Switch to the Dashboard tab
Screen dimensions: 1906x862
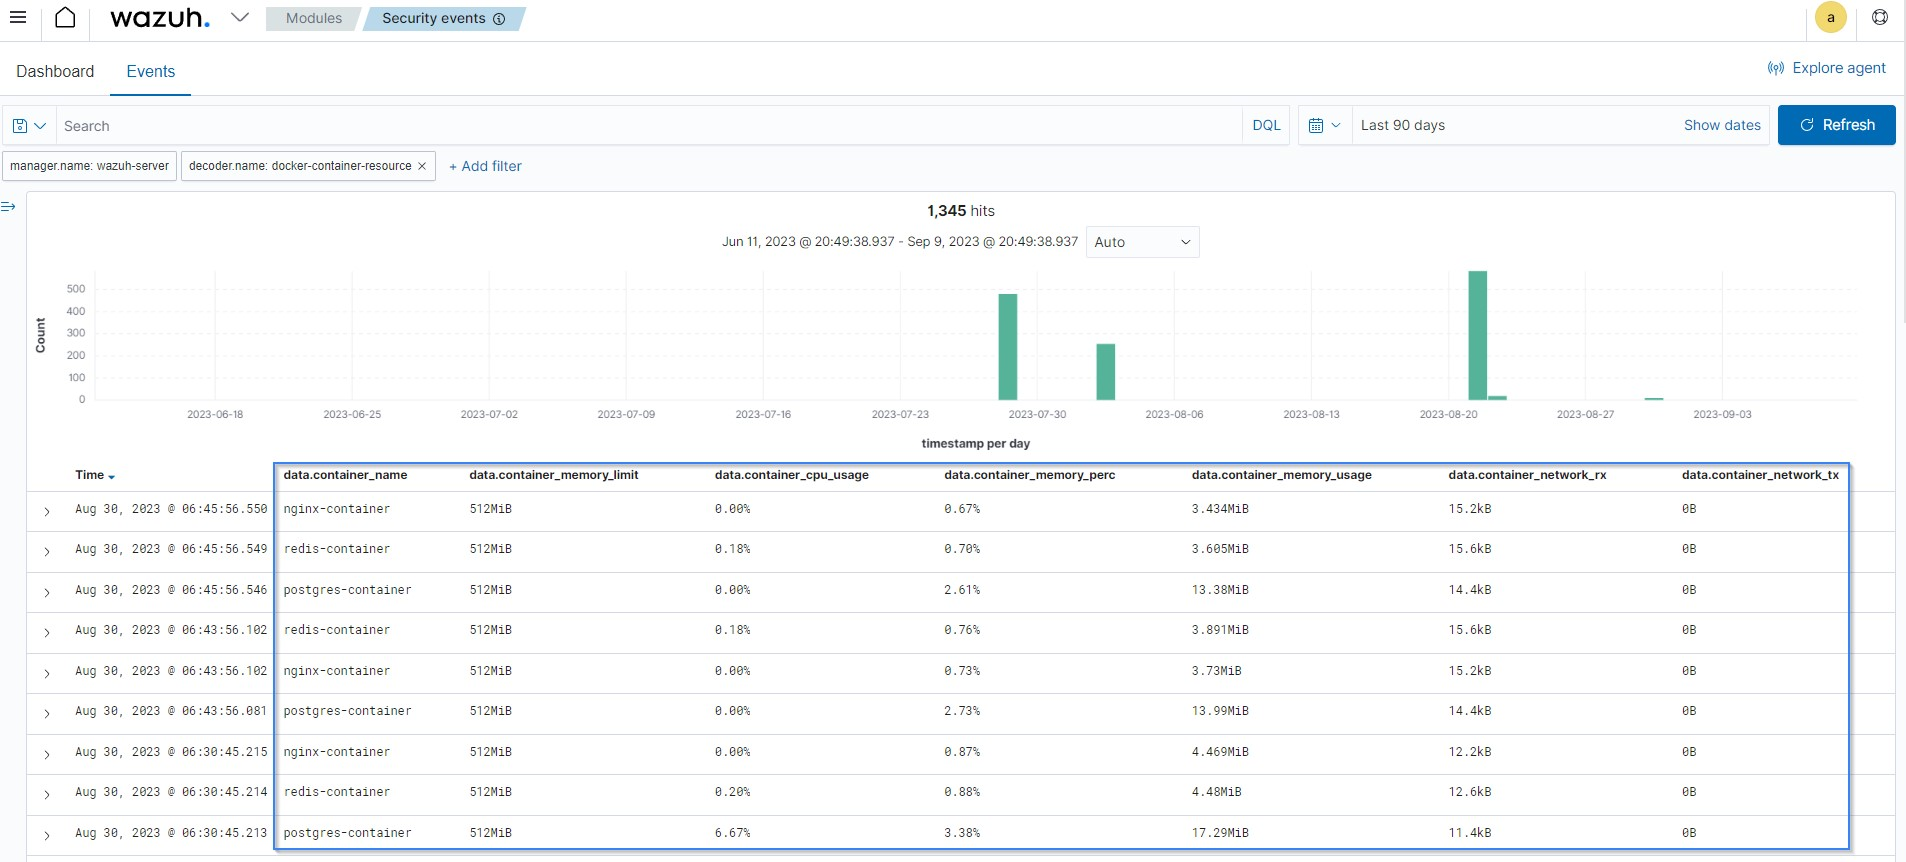point(55,71)
